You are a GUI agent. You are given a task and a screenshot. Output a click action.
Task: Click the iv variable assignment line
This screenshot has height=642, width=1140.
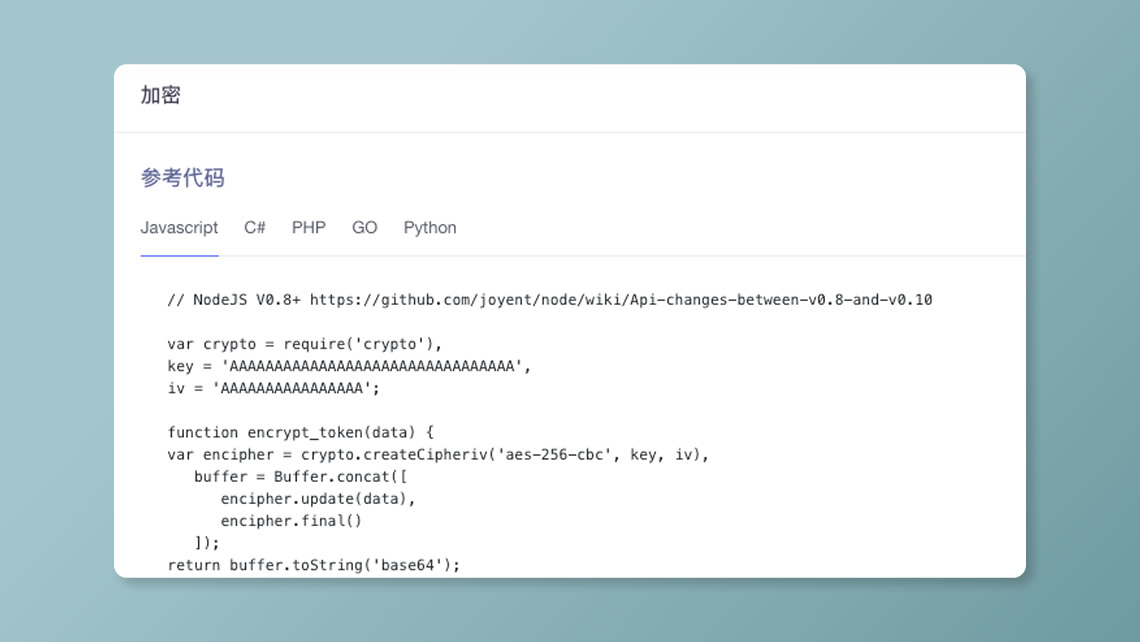[x=273, y=388]
